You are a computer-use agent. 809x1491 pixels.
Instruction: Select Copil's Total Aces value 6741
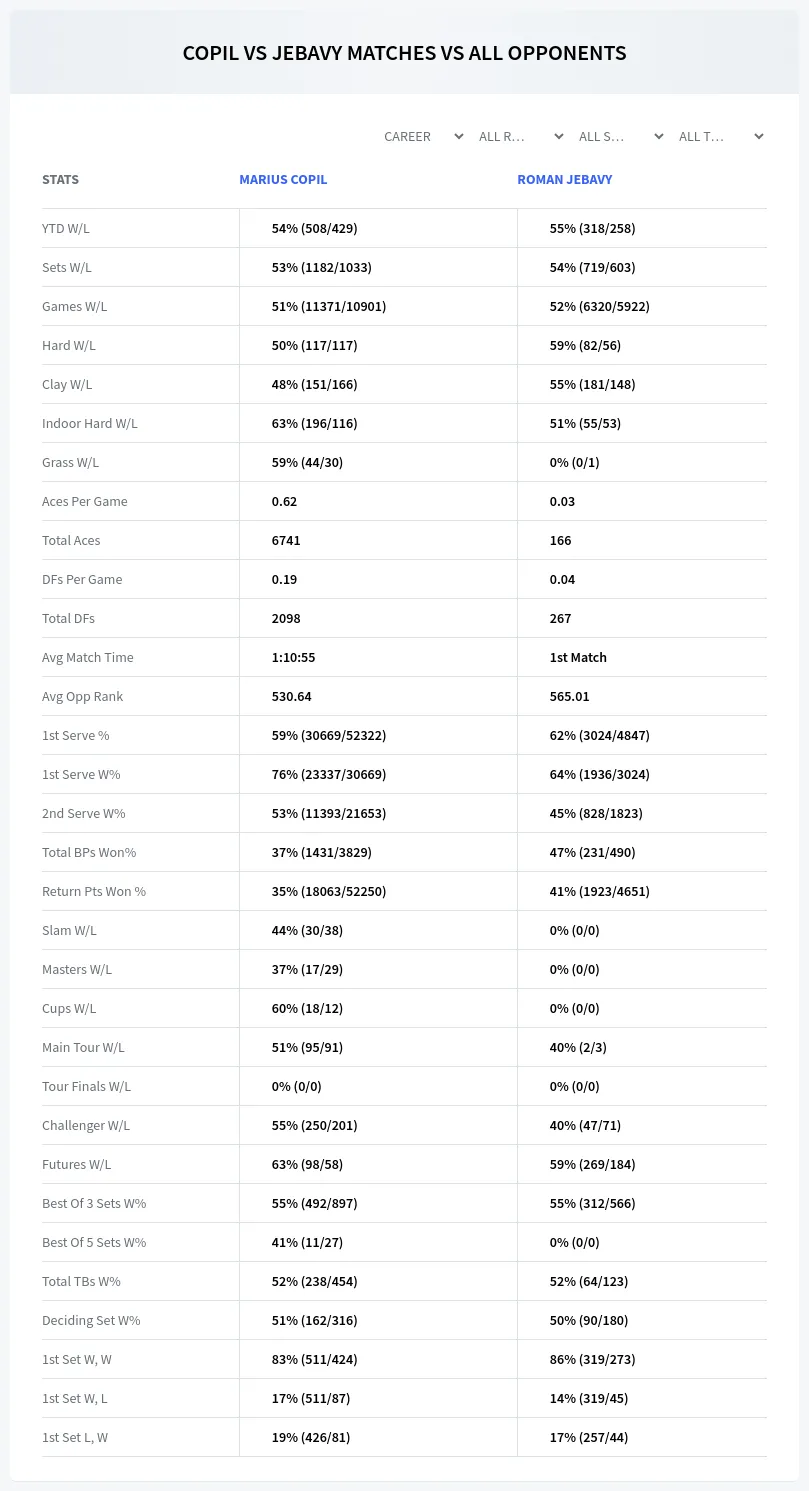286,540
